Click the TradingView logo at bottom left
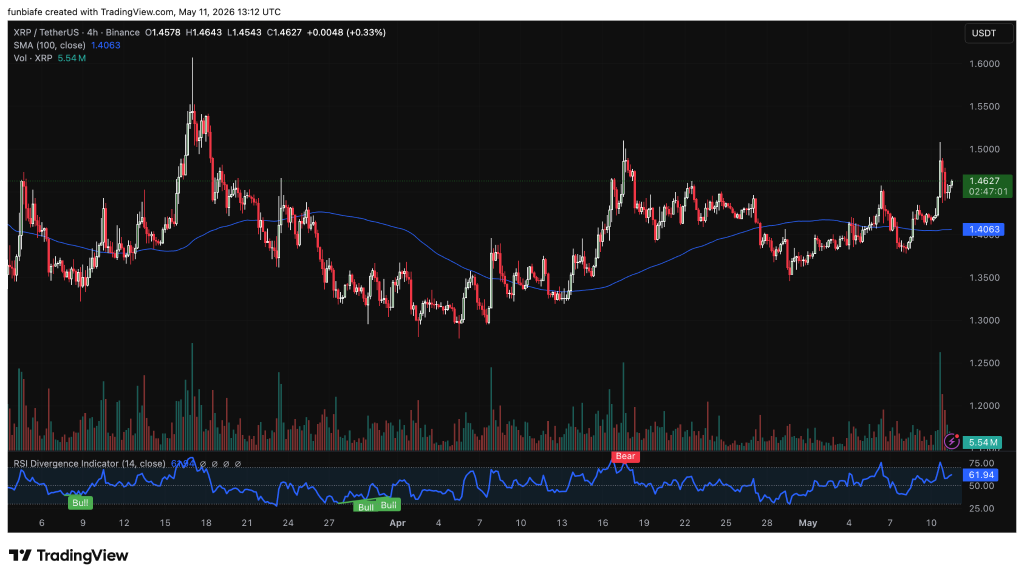 (69, 556)
